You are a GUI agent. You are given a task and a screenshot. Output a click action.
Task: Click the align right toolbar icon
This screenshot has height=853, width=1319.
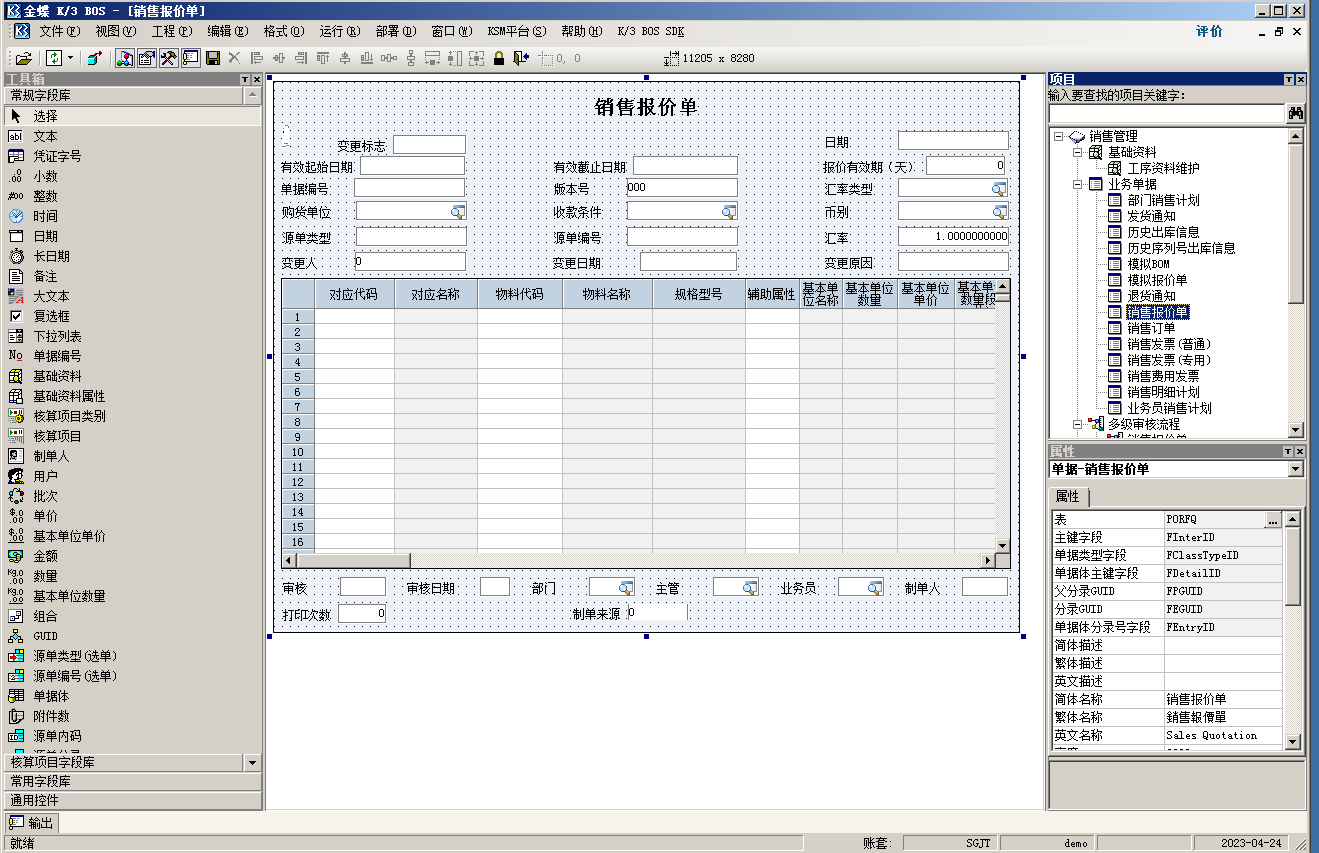pos(301,58)
